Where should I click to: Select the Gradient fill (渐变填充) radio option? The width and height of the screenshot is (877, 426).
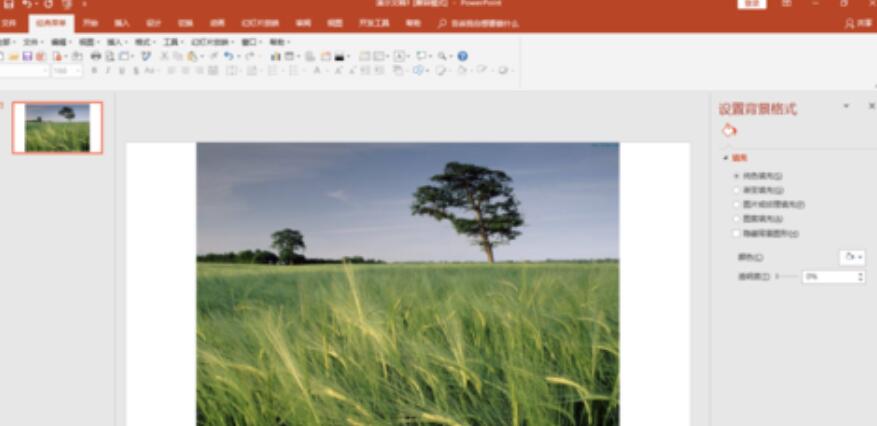pyautogui.click(x=737, y=189)
